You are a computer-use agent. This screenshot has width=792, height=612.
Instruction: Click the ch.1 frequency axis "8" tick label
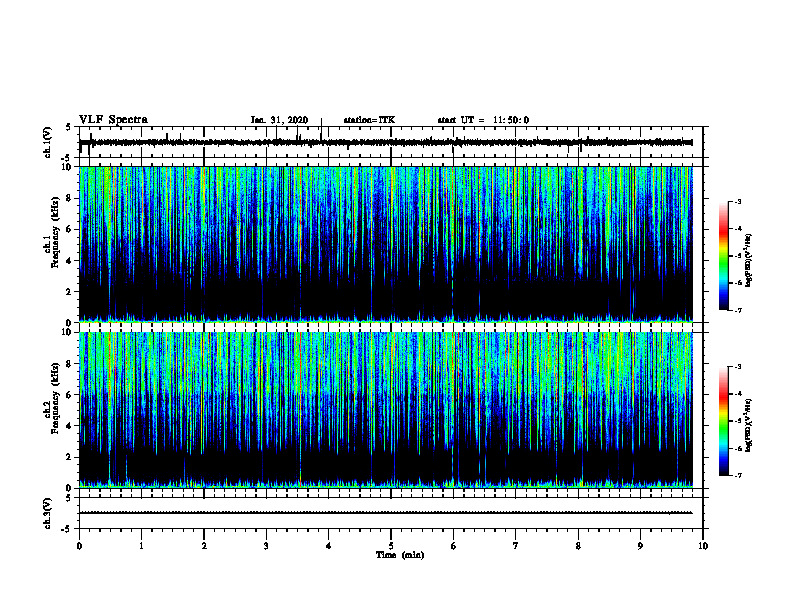[69, 198]
